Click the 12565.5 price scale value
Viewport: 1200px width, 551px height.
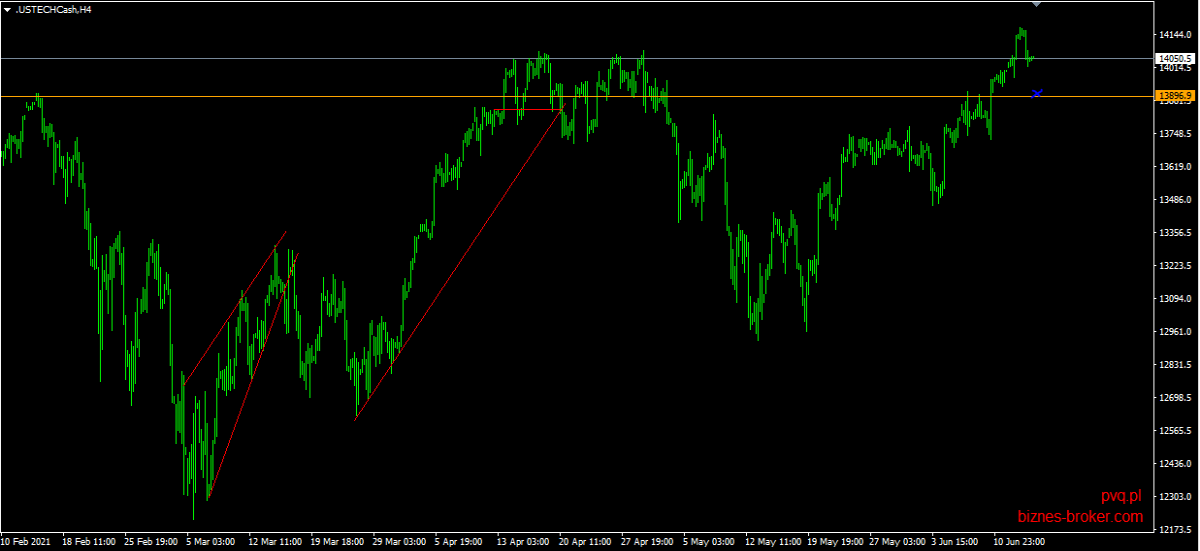[x=1174, y=431]
